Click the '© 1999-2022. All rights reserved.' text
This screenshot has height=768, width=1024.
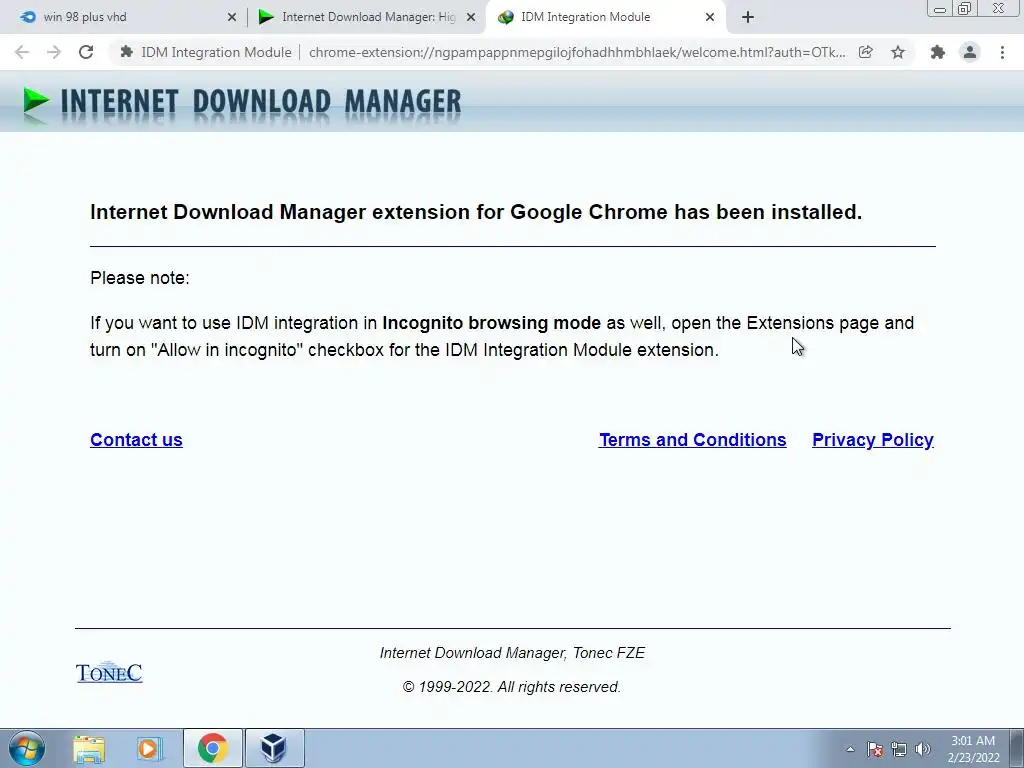(x=511, y=687)
